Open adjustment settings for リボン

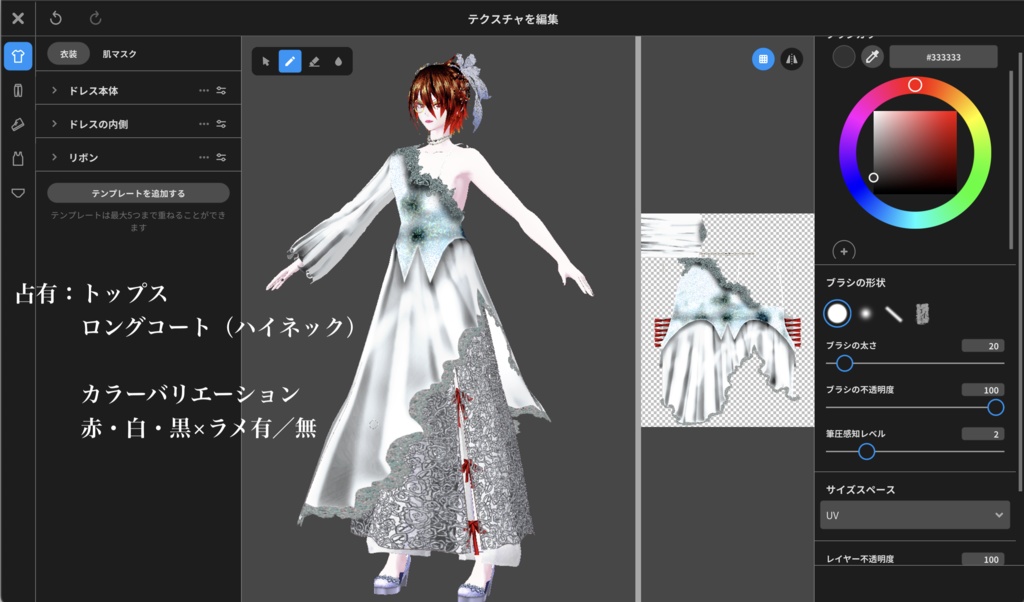[x=221, y=157]
